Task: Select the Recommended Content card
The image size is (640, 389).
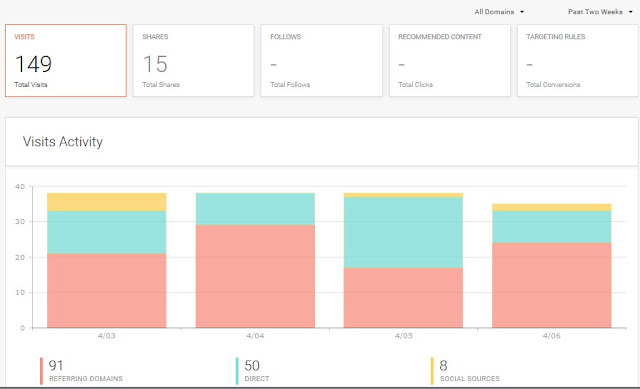Action: pyautogui.click(x=450, y=60)
